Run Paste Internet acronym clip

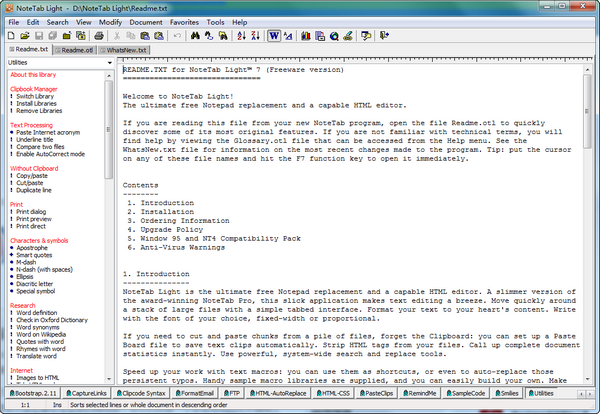pyautogui.click(x=48, y=132)
